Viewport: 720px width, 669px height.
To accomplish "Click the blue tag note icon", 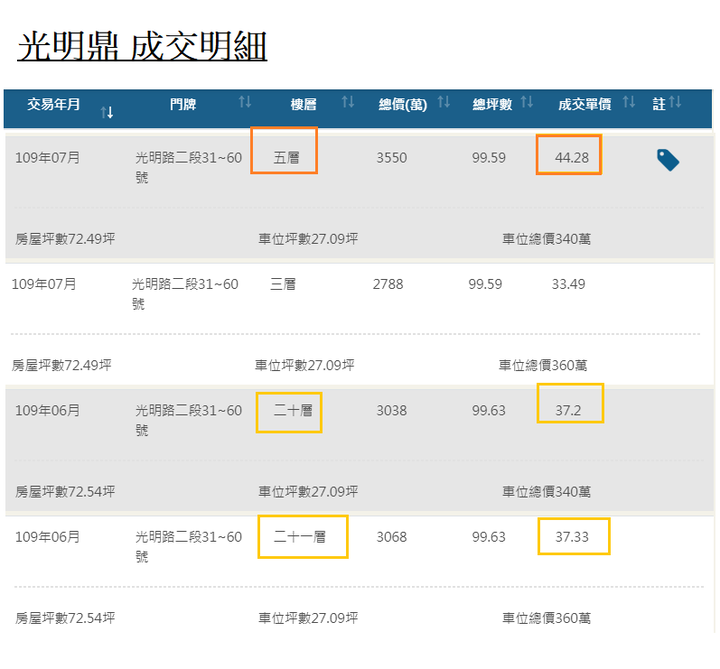I will pyautogui.click(x=668, y=160).
